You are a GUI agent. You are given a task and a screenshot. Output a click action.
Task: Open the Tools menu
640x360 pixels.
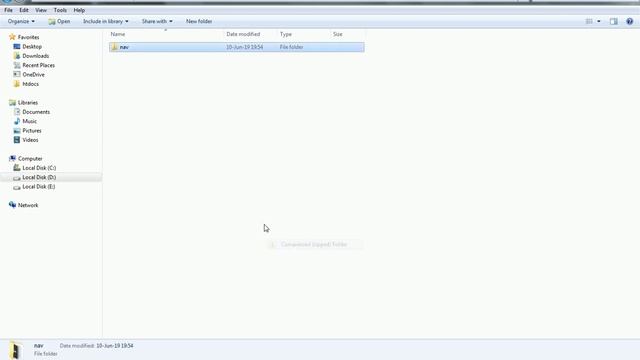click(x=60, y=10)
